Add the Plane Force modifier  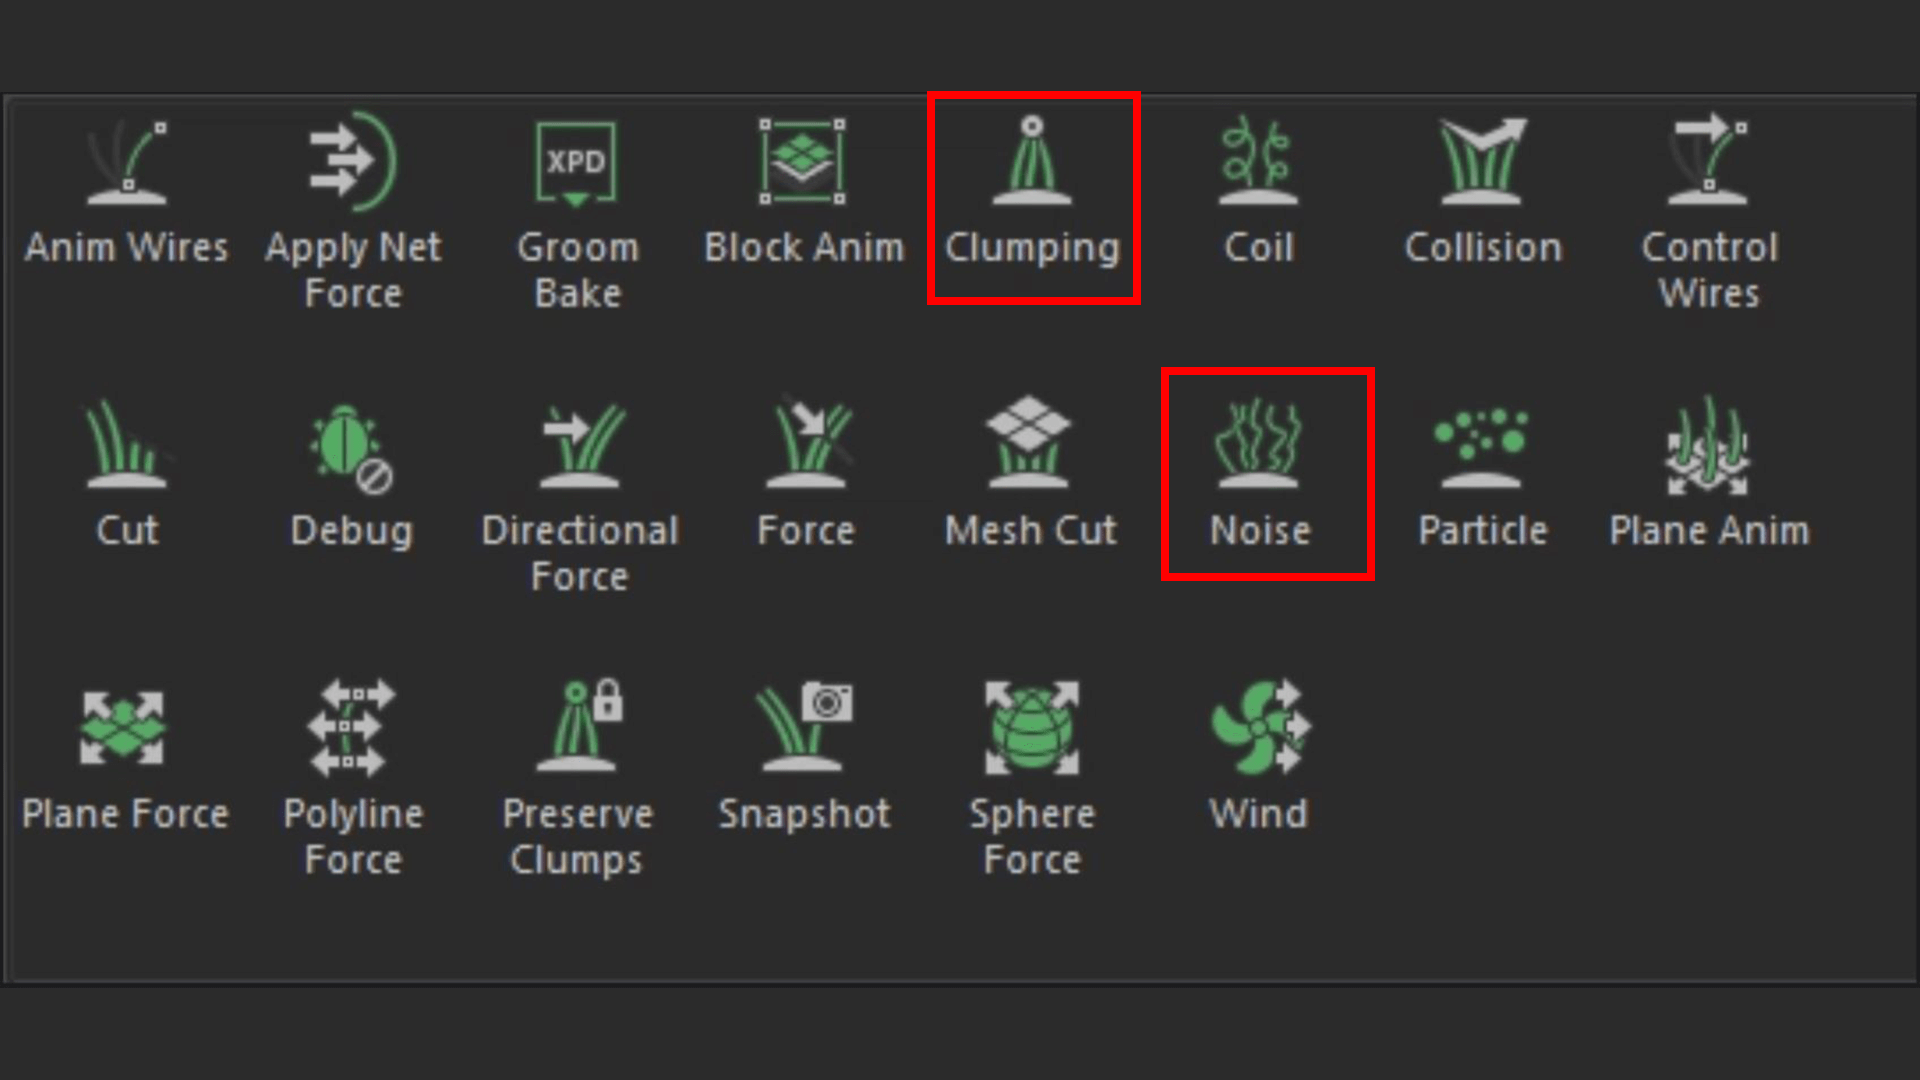123,728
